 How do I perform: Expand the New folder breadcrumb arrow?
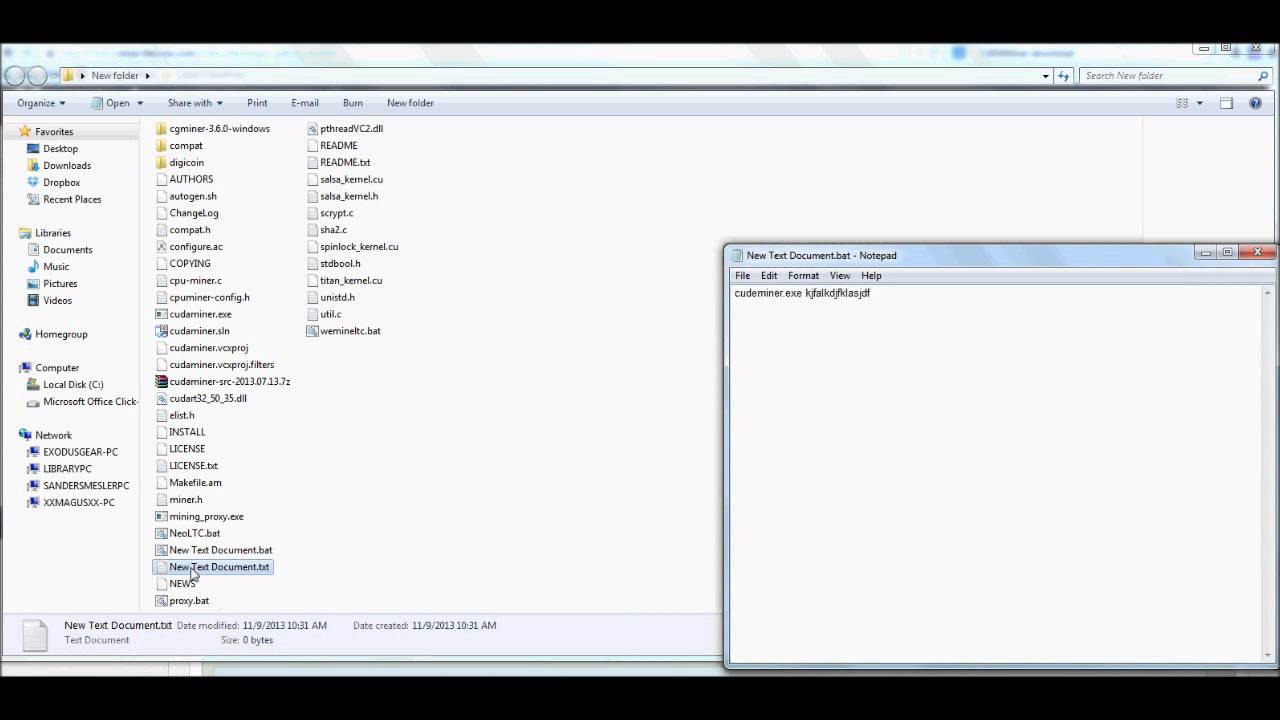coord(147,76)
